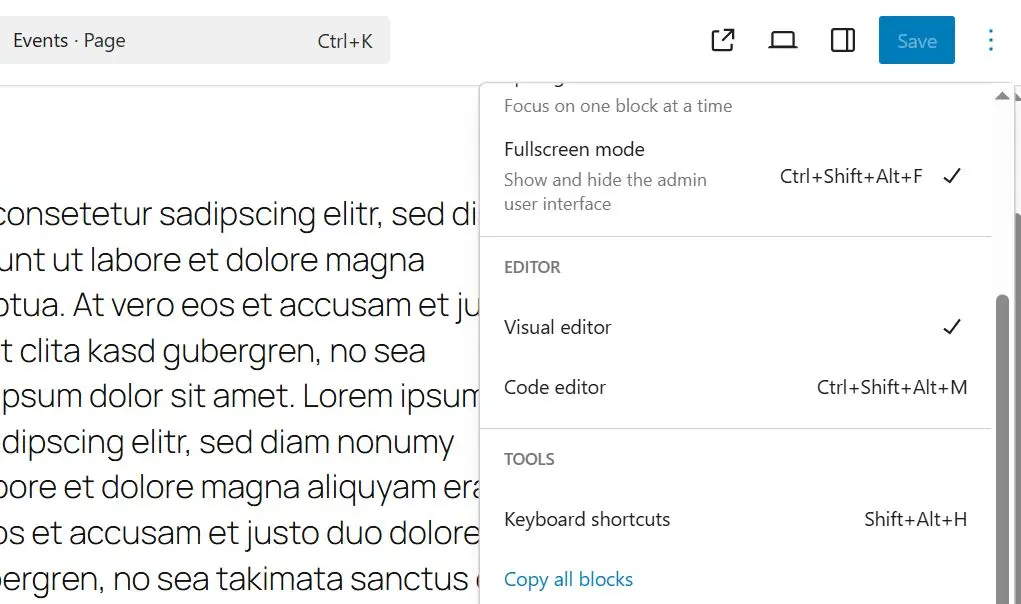The height and width of the screenshot is (604, 1021).
Task: Keep Visual editor selected
Action: pos(557,327)
